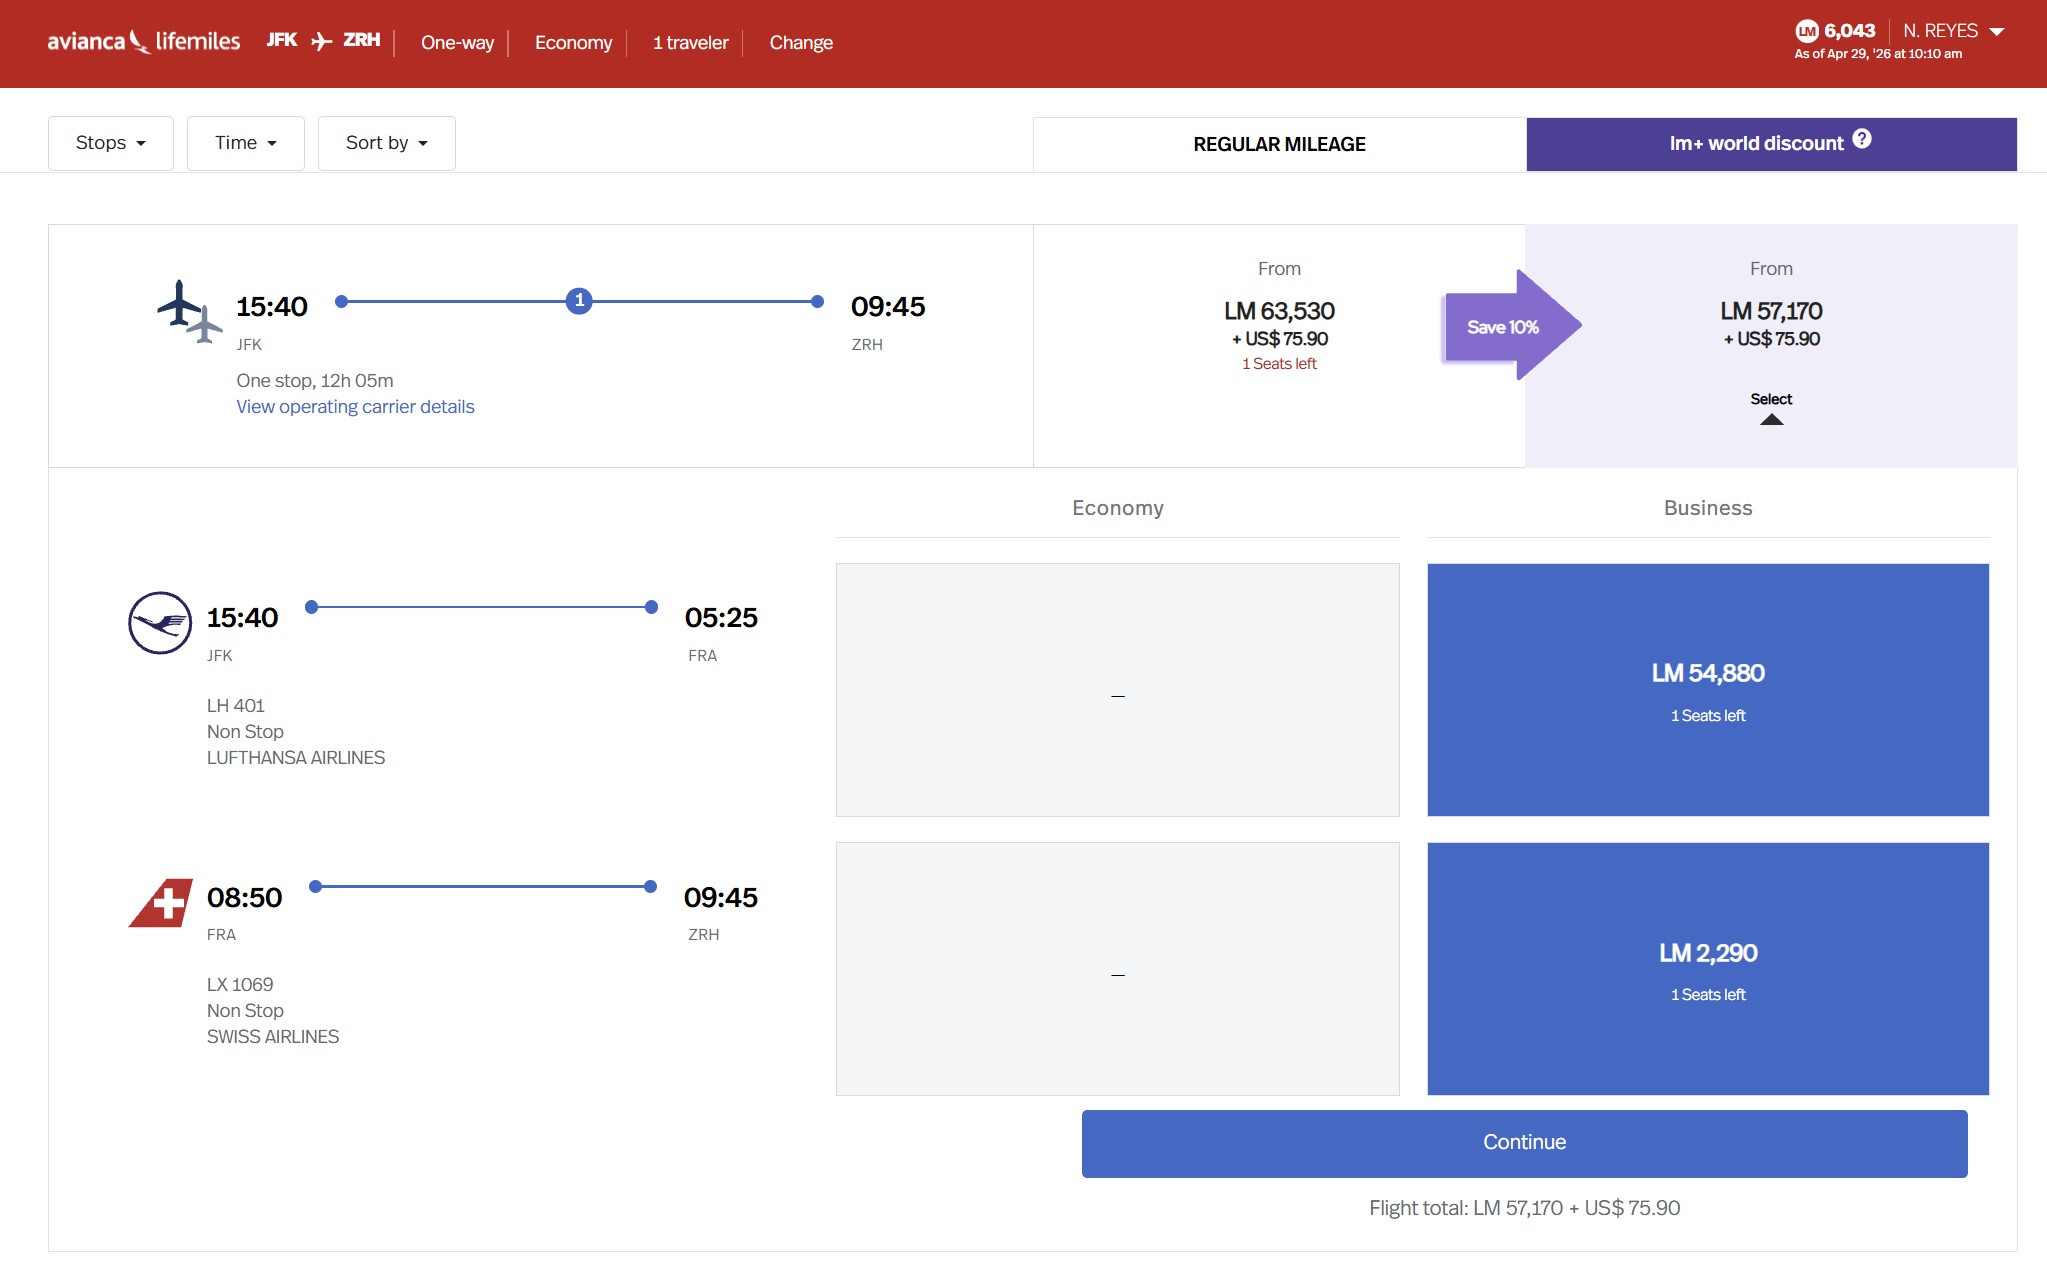Switch to the lm+ world discount tab
The image size is (2047, 1279).
[1771, 144]
